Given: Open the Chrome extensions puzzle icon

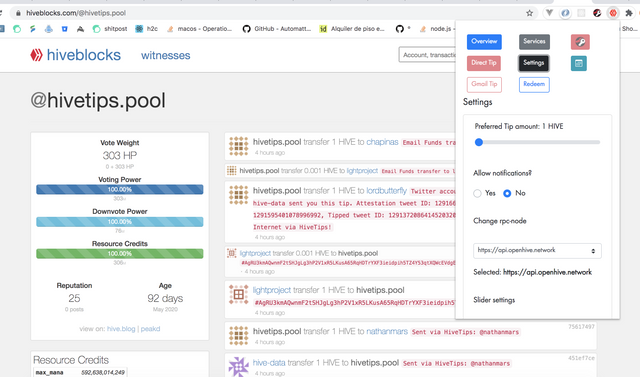Looking at the screenshot, I should pyautogui.click(x=629, y=13).
